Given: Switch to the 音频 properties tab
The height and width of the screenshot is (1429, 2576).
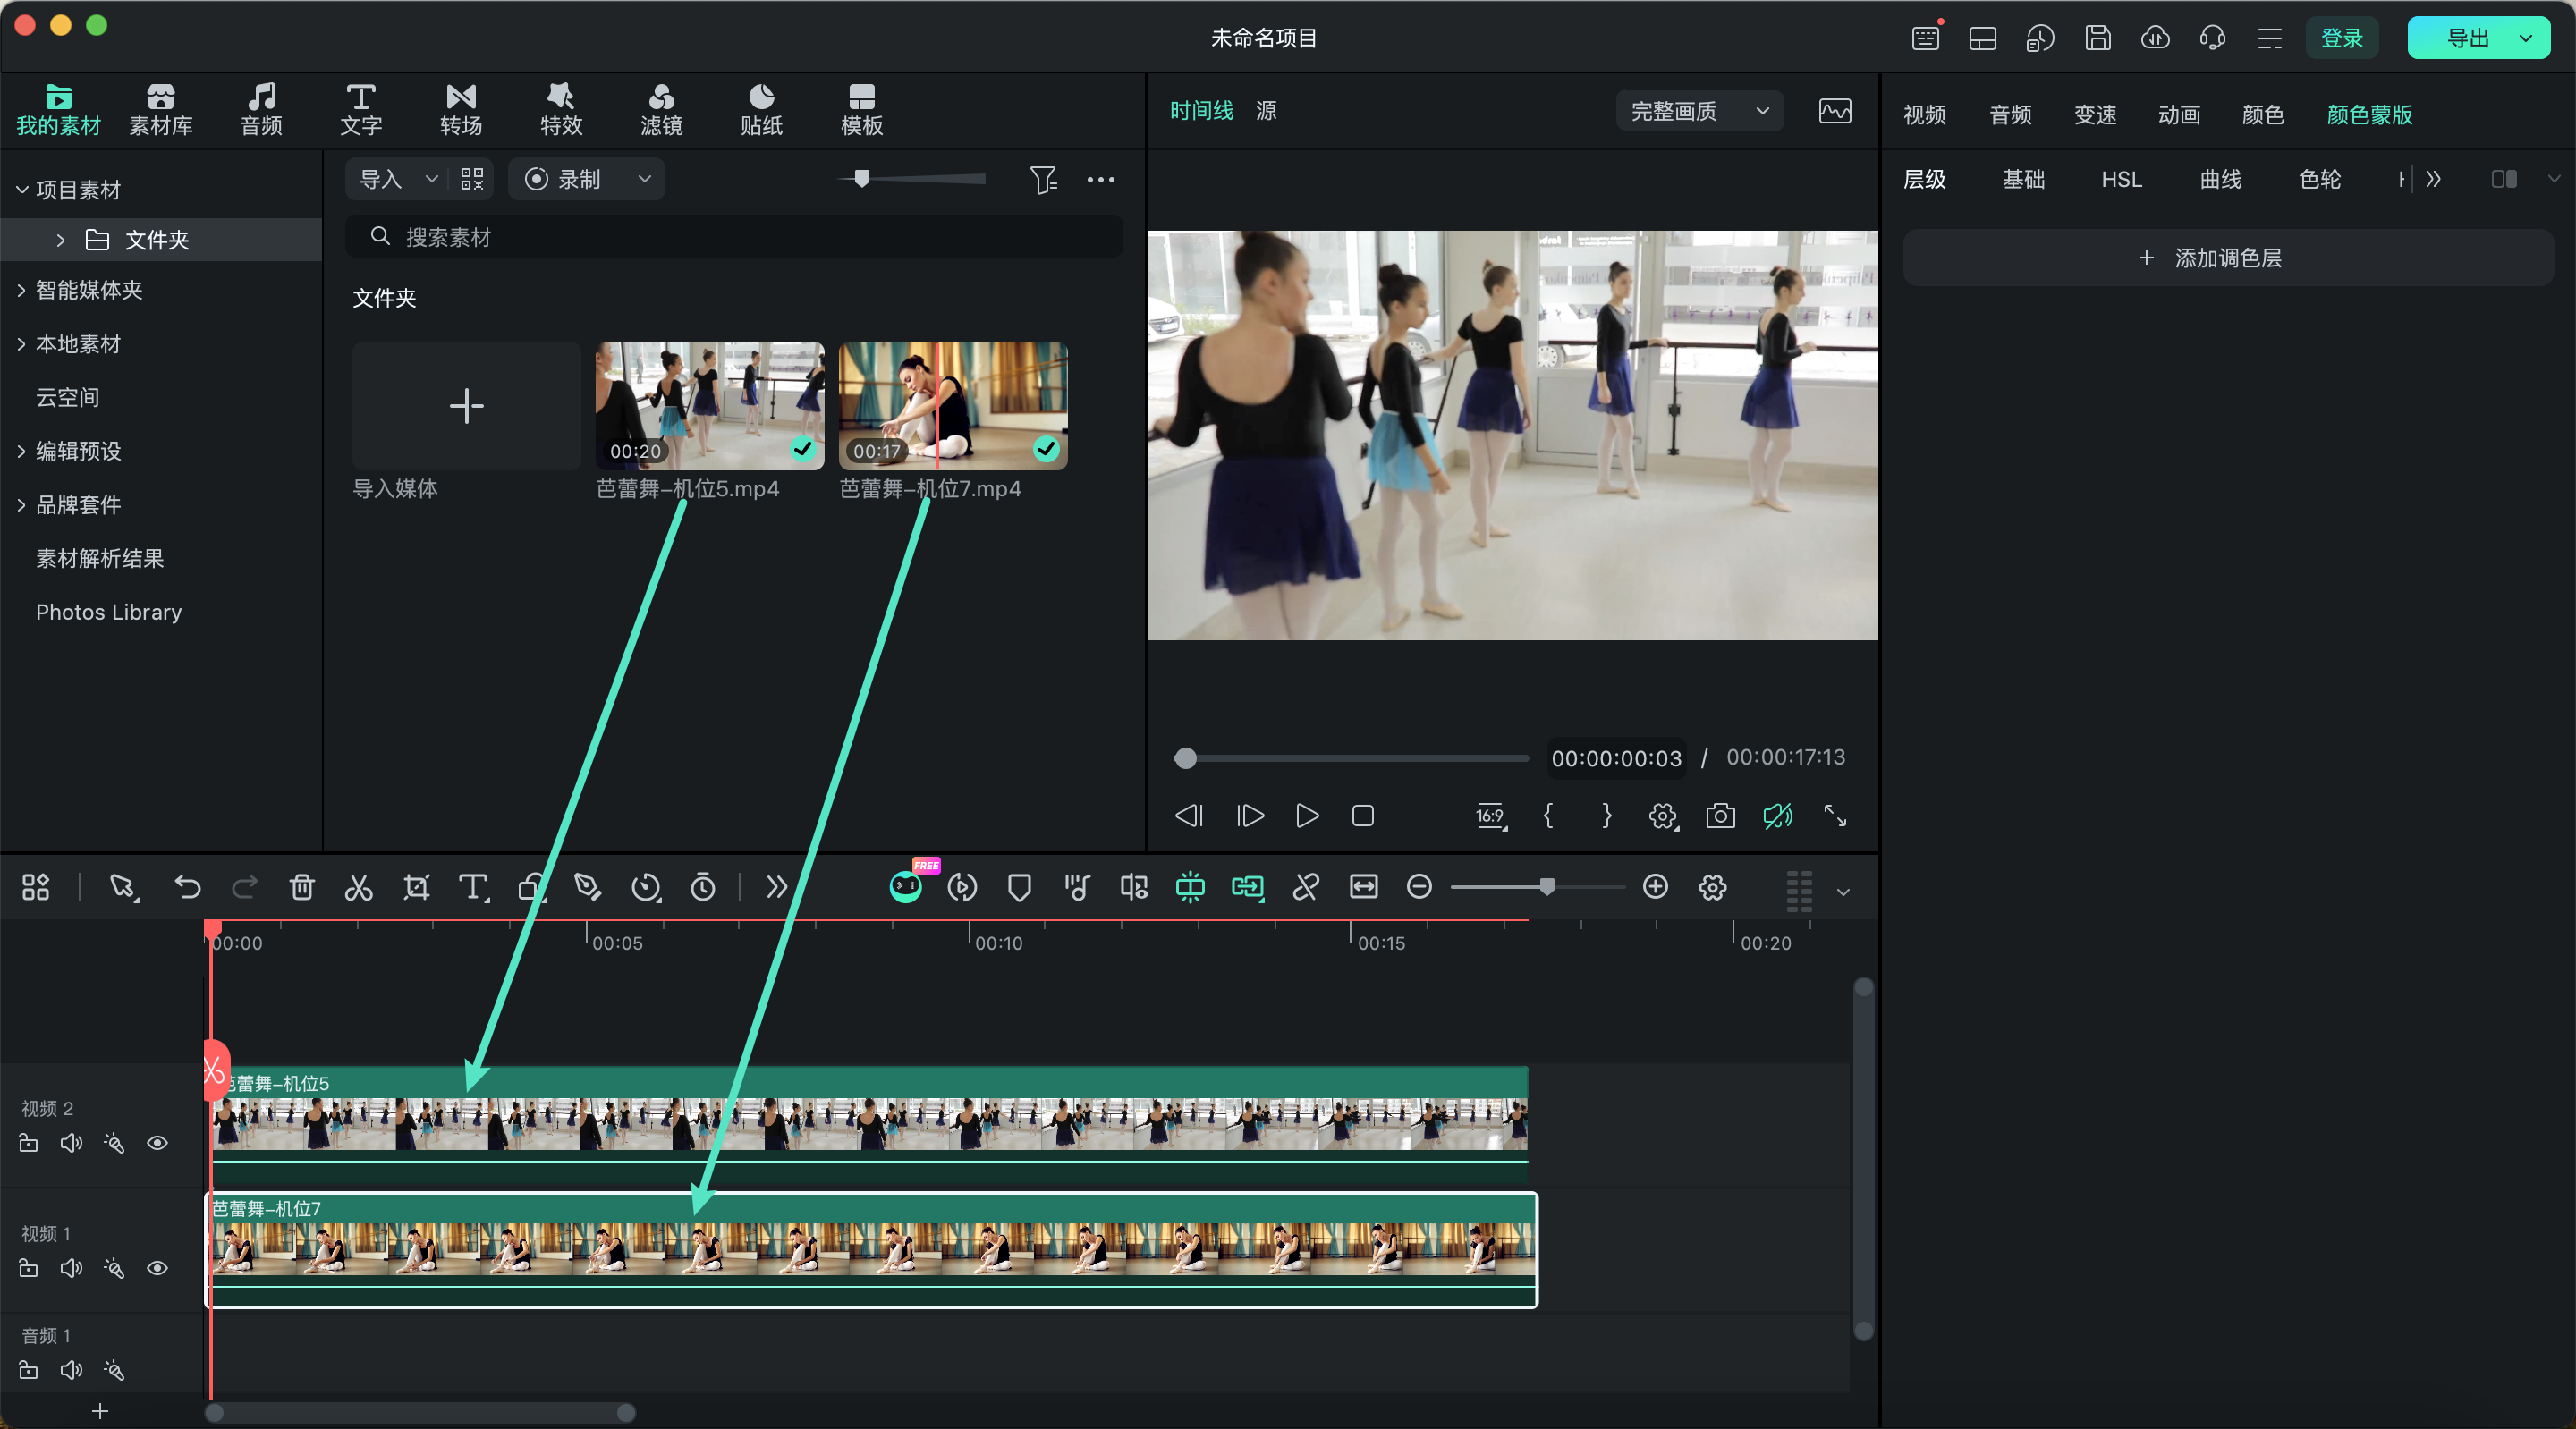Looking at the screenshot, I should 2010,115.
